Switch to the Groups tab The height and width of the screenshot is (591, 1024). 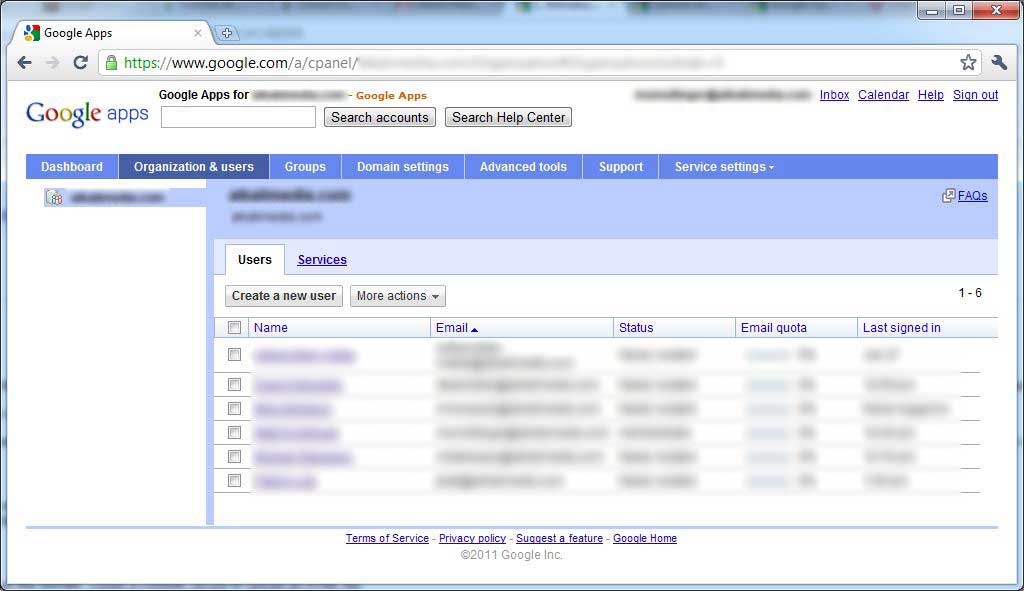(x=305, y=167)
